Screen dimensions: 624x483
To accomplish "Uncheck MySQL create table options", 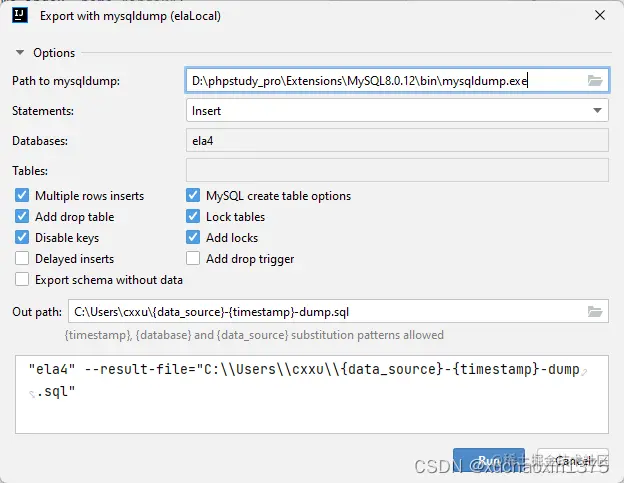I will 193,195.
